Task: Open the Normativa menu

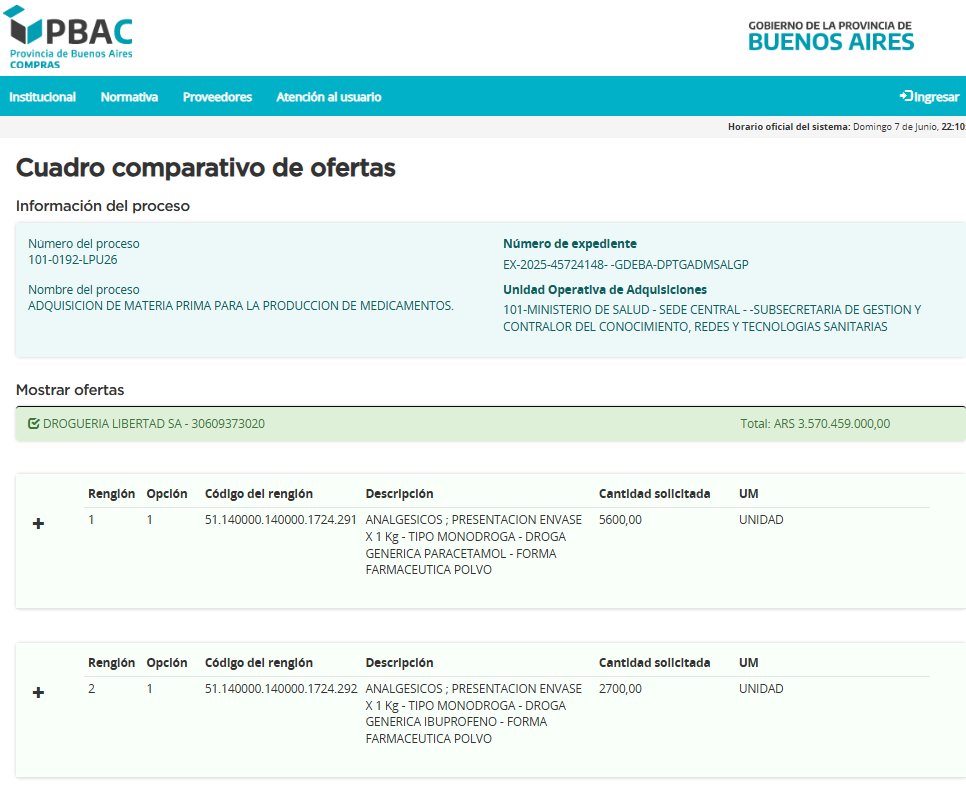Action: tap(129, 97)
